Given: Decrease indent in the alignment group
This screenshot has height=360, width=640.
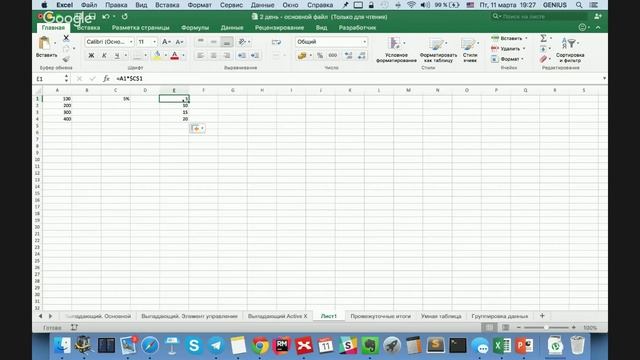Looking at the screenshot, I should pos(242,56).
